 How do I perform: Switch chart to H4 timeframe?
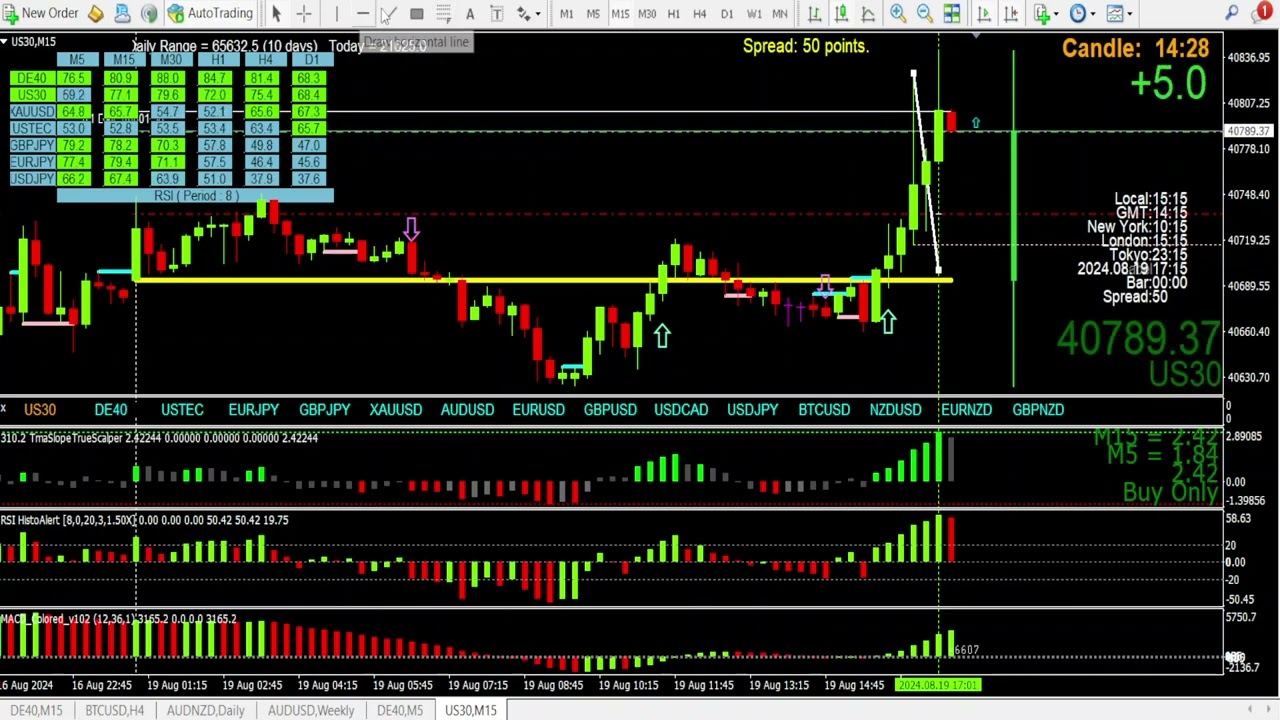(x=700, y=13)
